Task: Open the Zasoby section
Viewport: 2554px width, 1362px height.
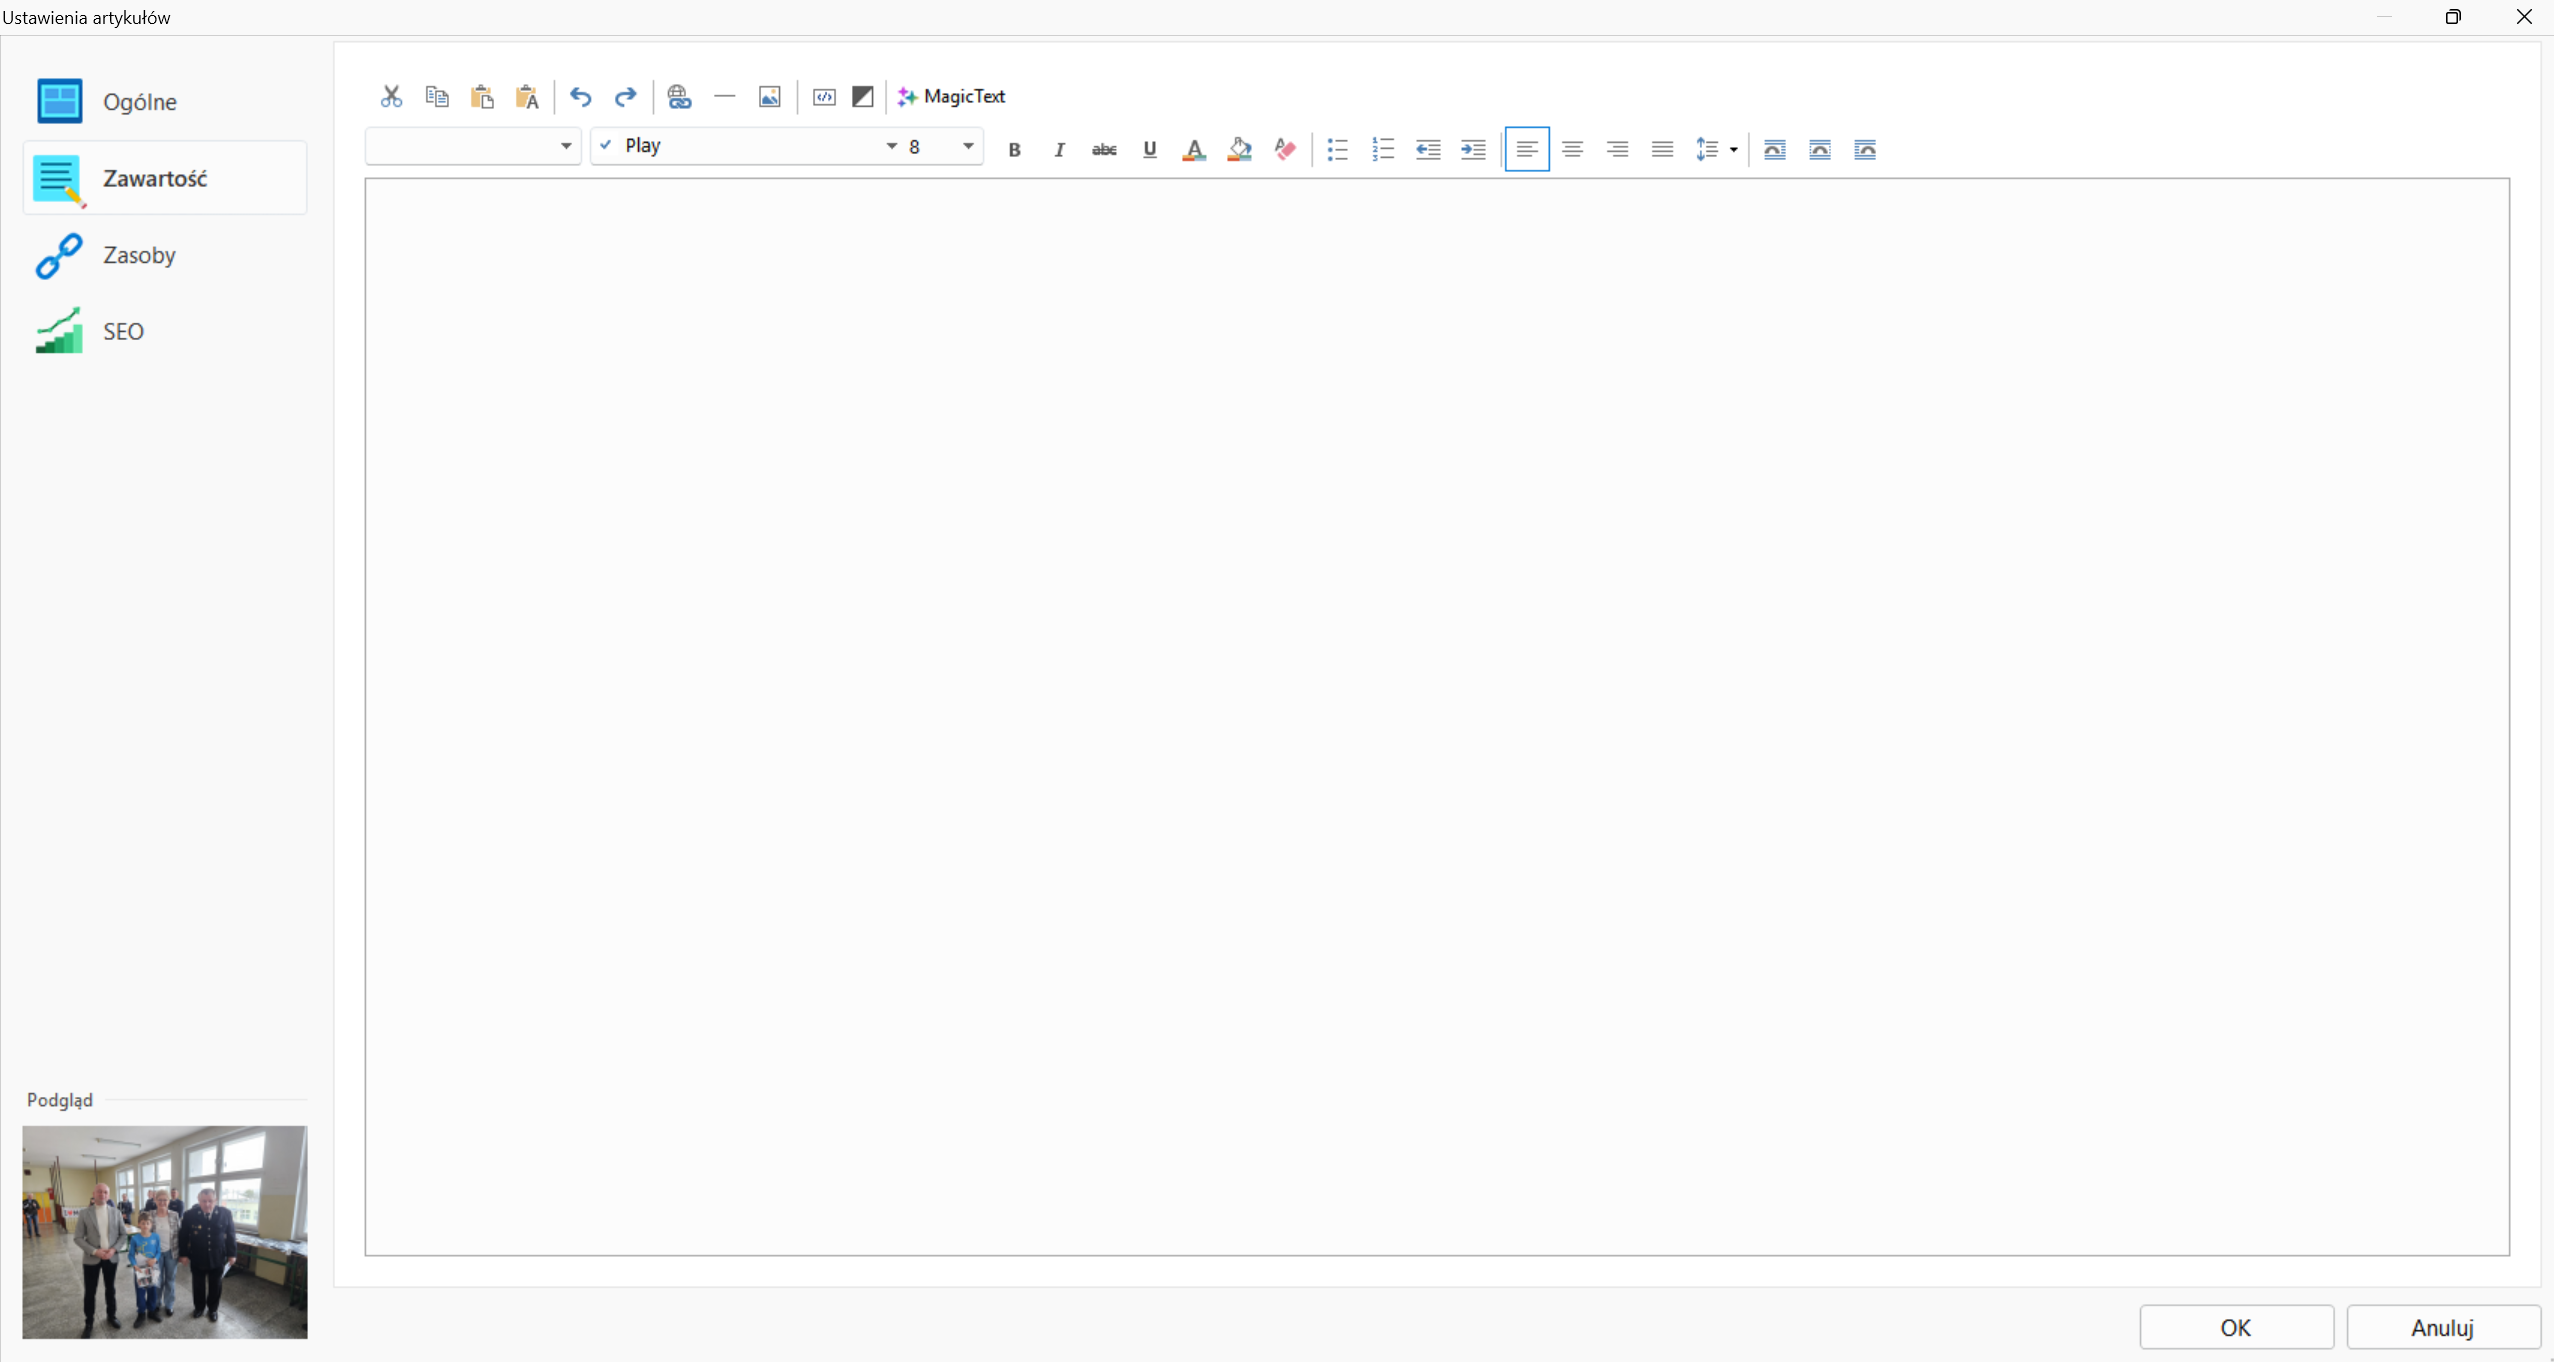Action: 139,255
